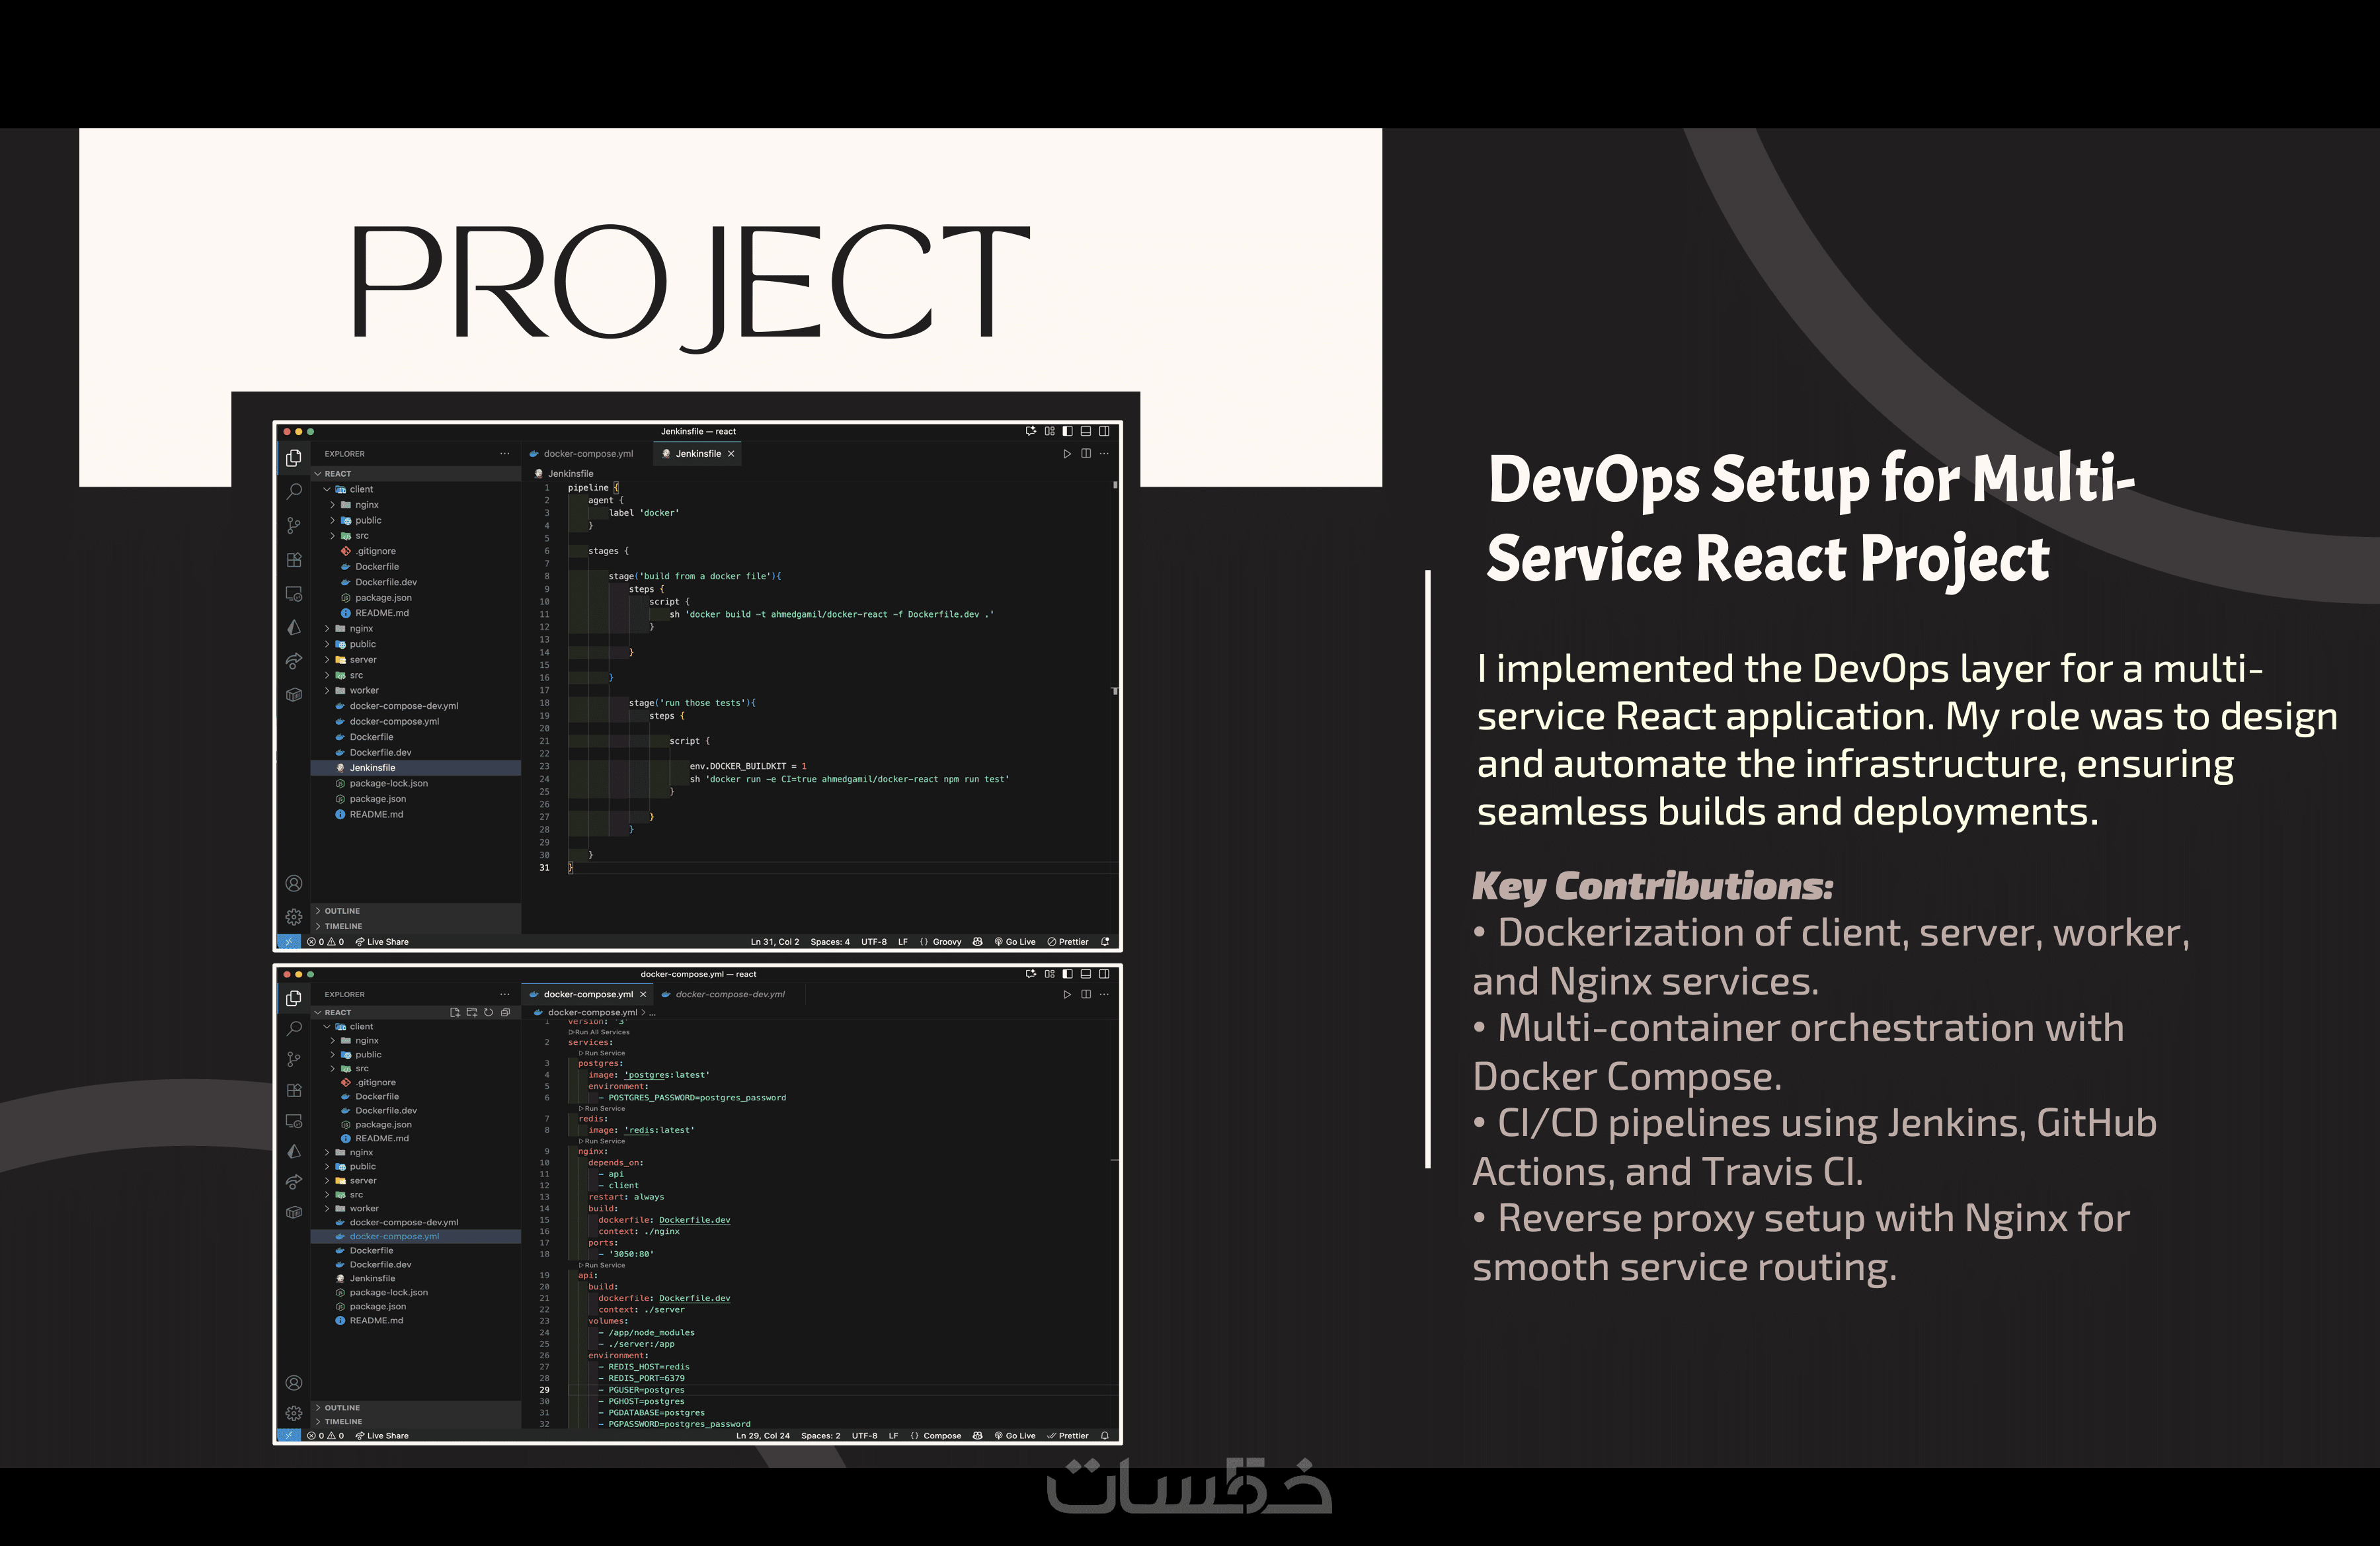
Task: Create new file using explorer New File icon
Action: [455, 1012]
